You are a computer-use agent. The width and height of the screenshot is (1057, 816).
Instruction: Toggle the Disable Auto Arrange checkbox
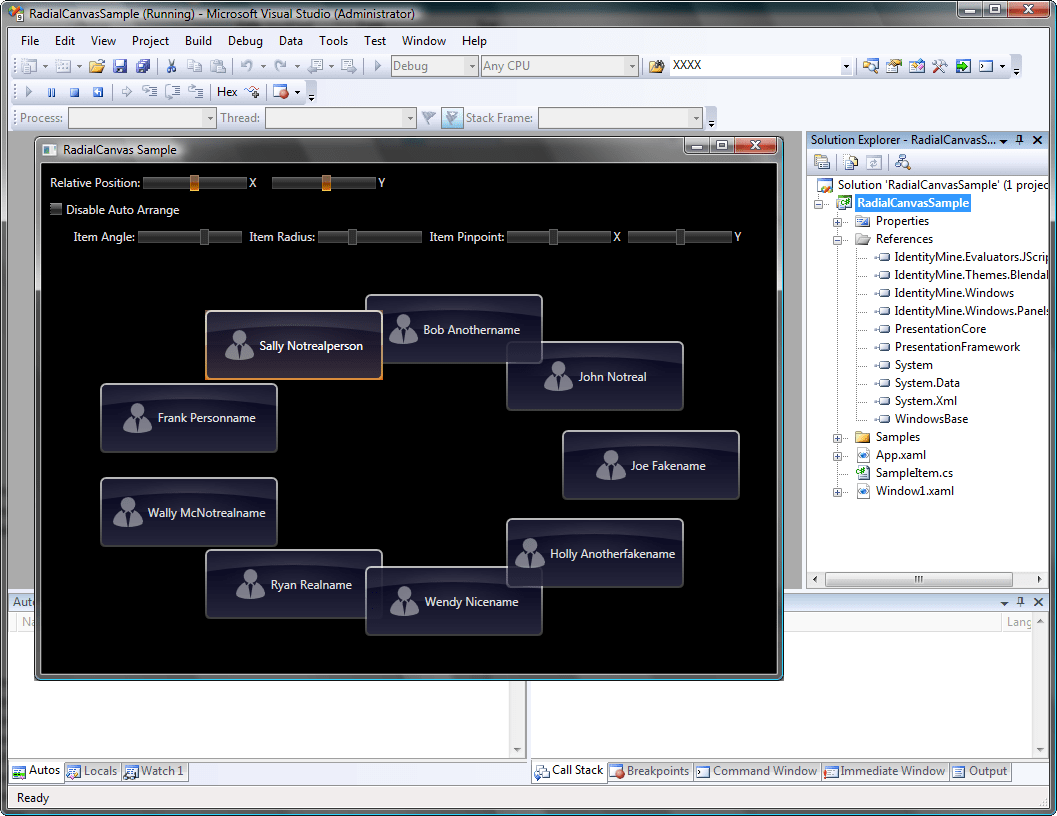(56, 210)
